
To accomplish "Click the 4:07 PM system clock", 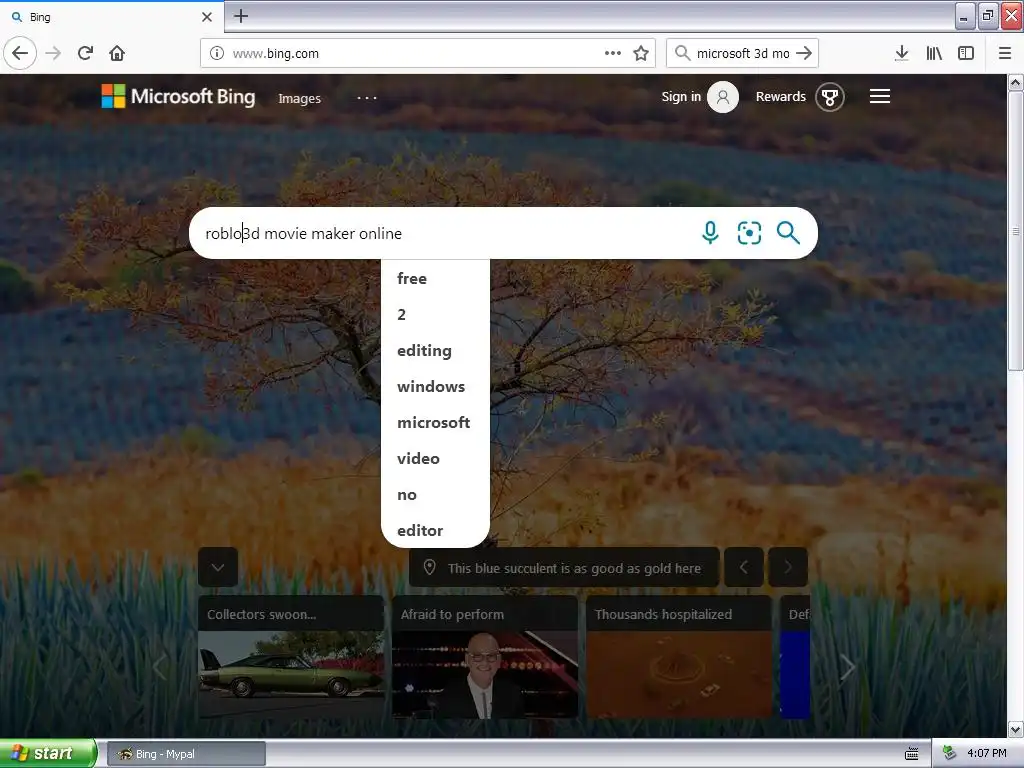I will [x=987, y=753].
